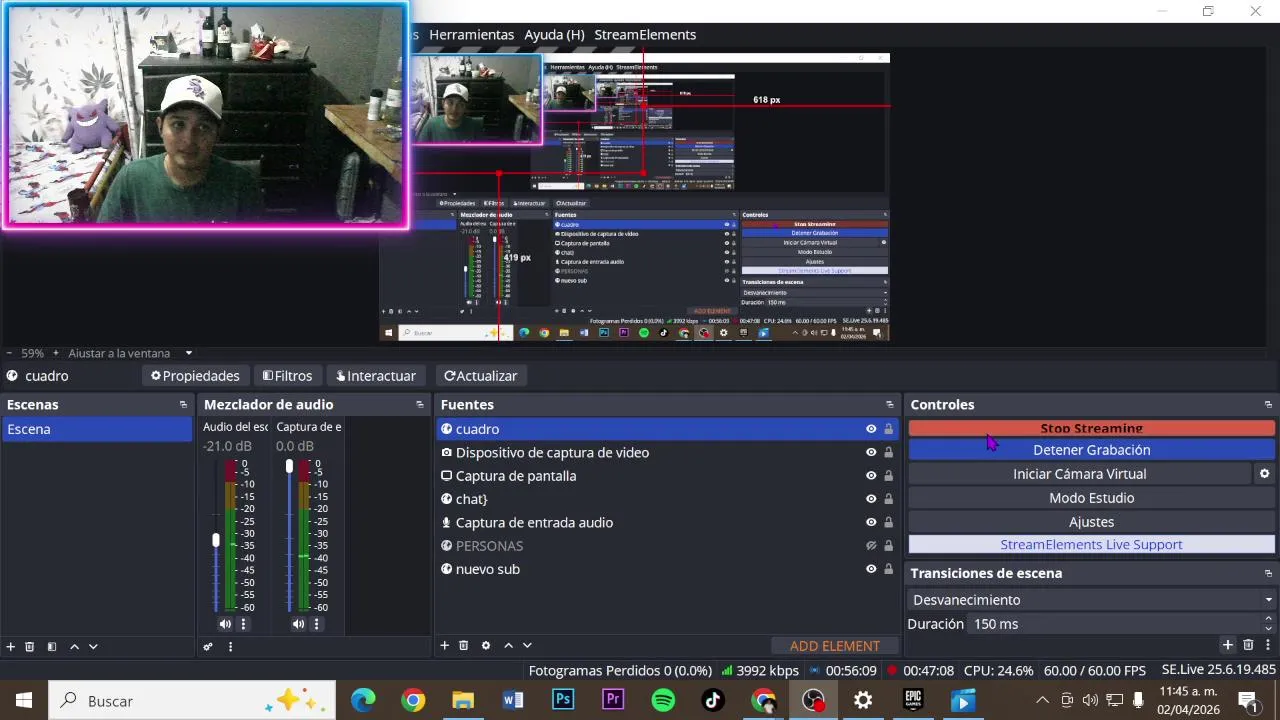The height and width of the screenshot is (720, 1280).
Task: Open the Ayuda (H) menu
Action: (554, 34)
